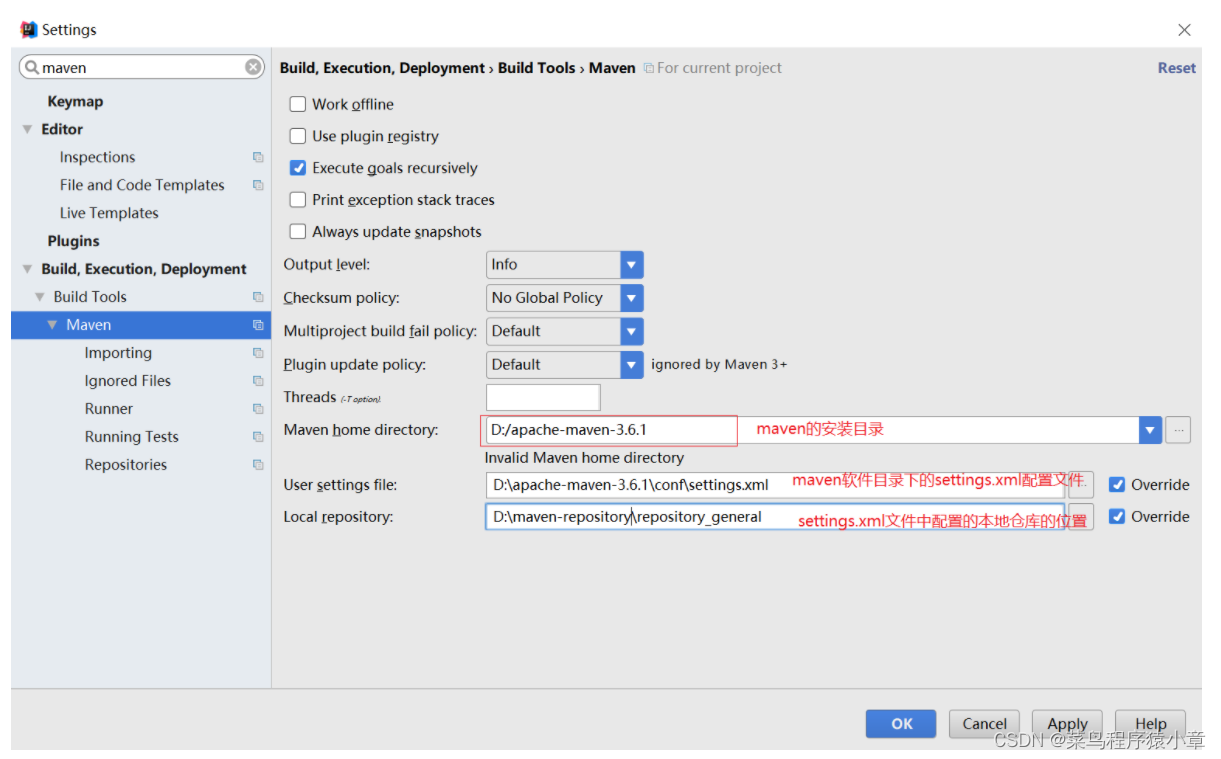Click project-scope icon beside Maven row

click(258, 325)
